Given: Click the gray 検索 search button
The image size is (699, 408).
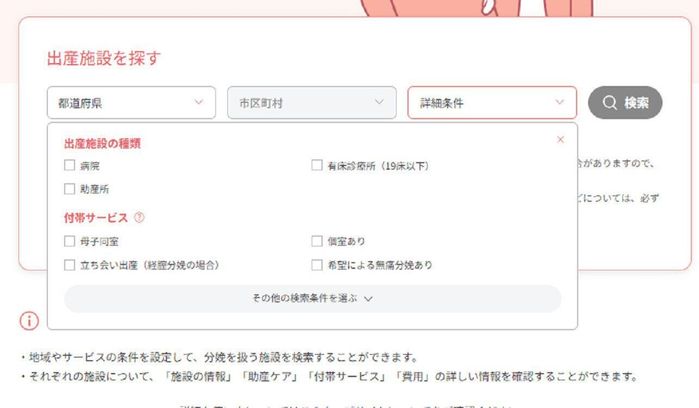Looking at the screenshot, I should (625, 103).
